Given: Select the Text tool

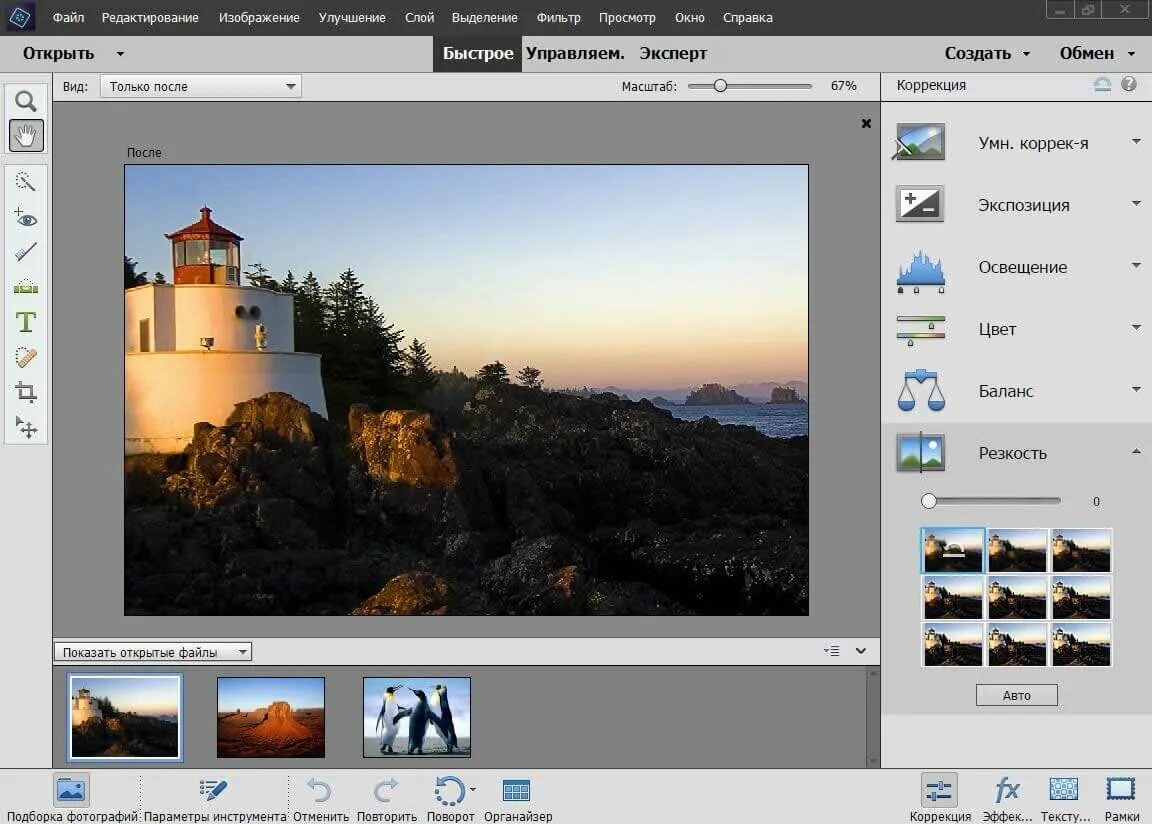Looking at the screenshot, I should pyautogui.click(x=26, y=322).
